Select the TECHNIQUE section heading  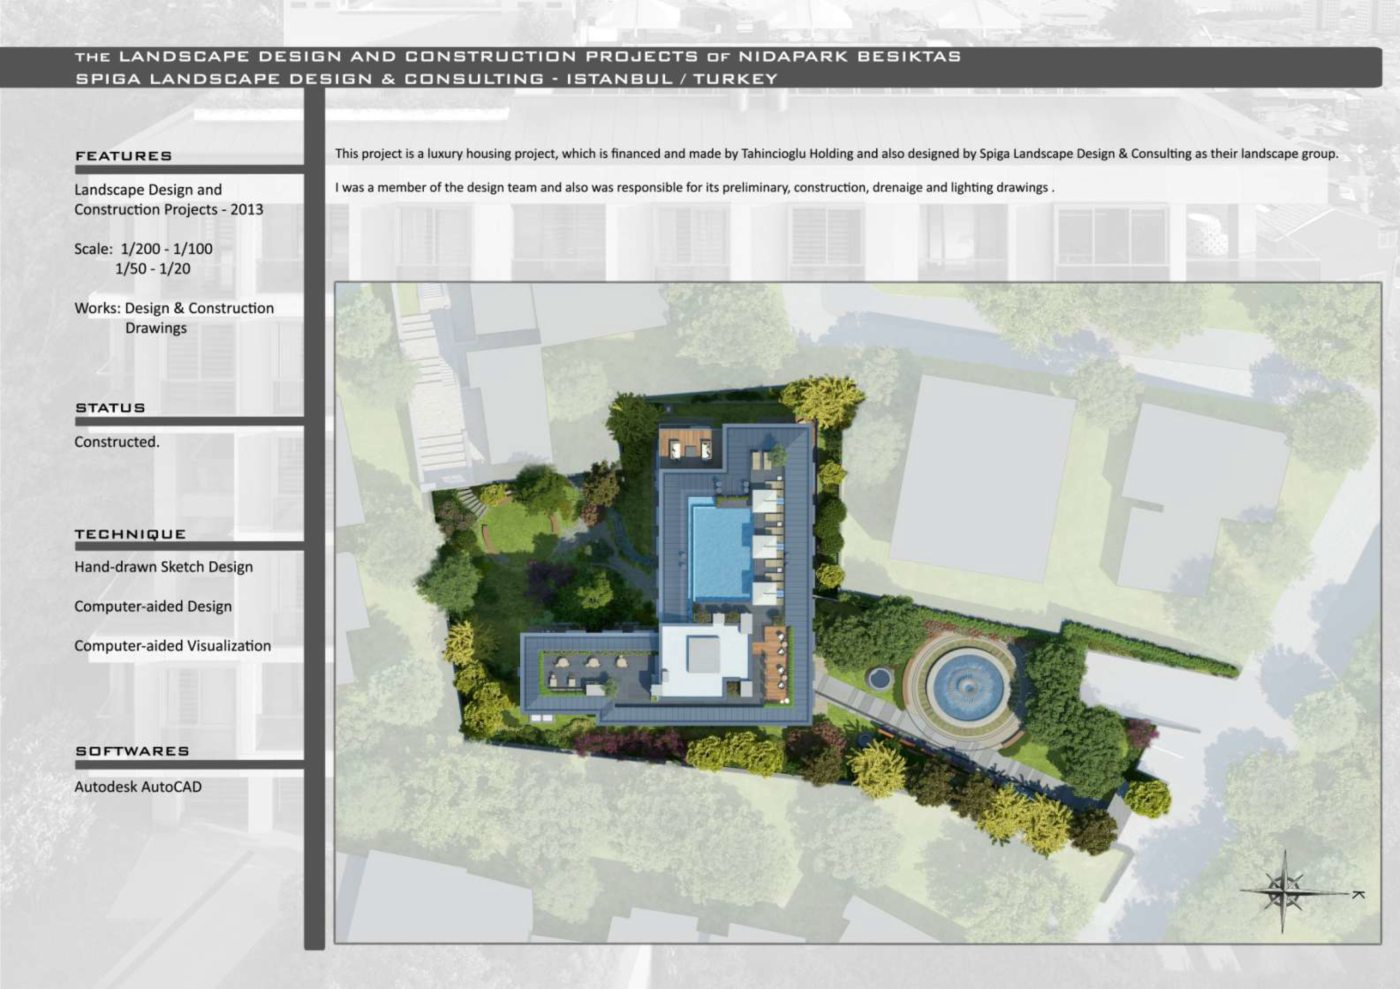[130, 534]
